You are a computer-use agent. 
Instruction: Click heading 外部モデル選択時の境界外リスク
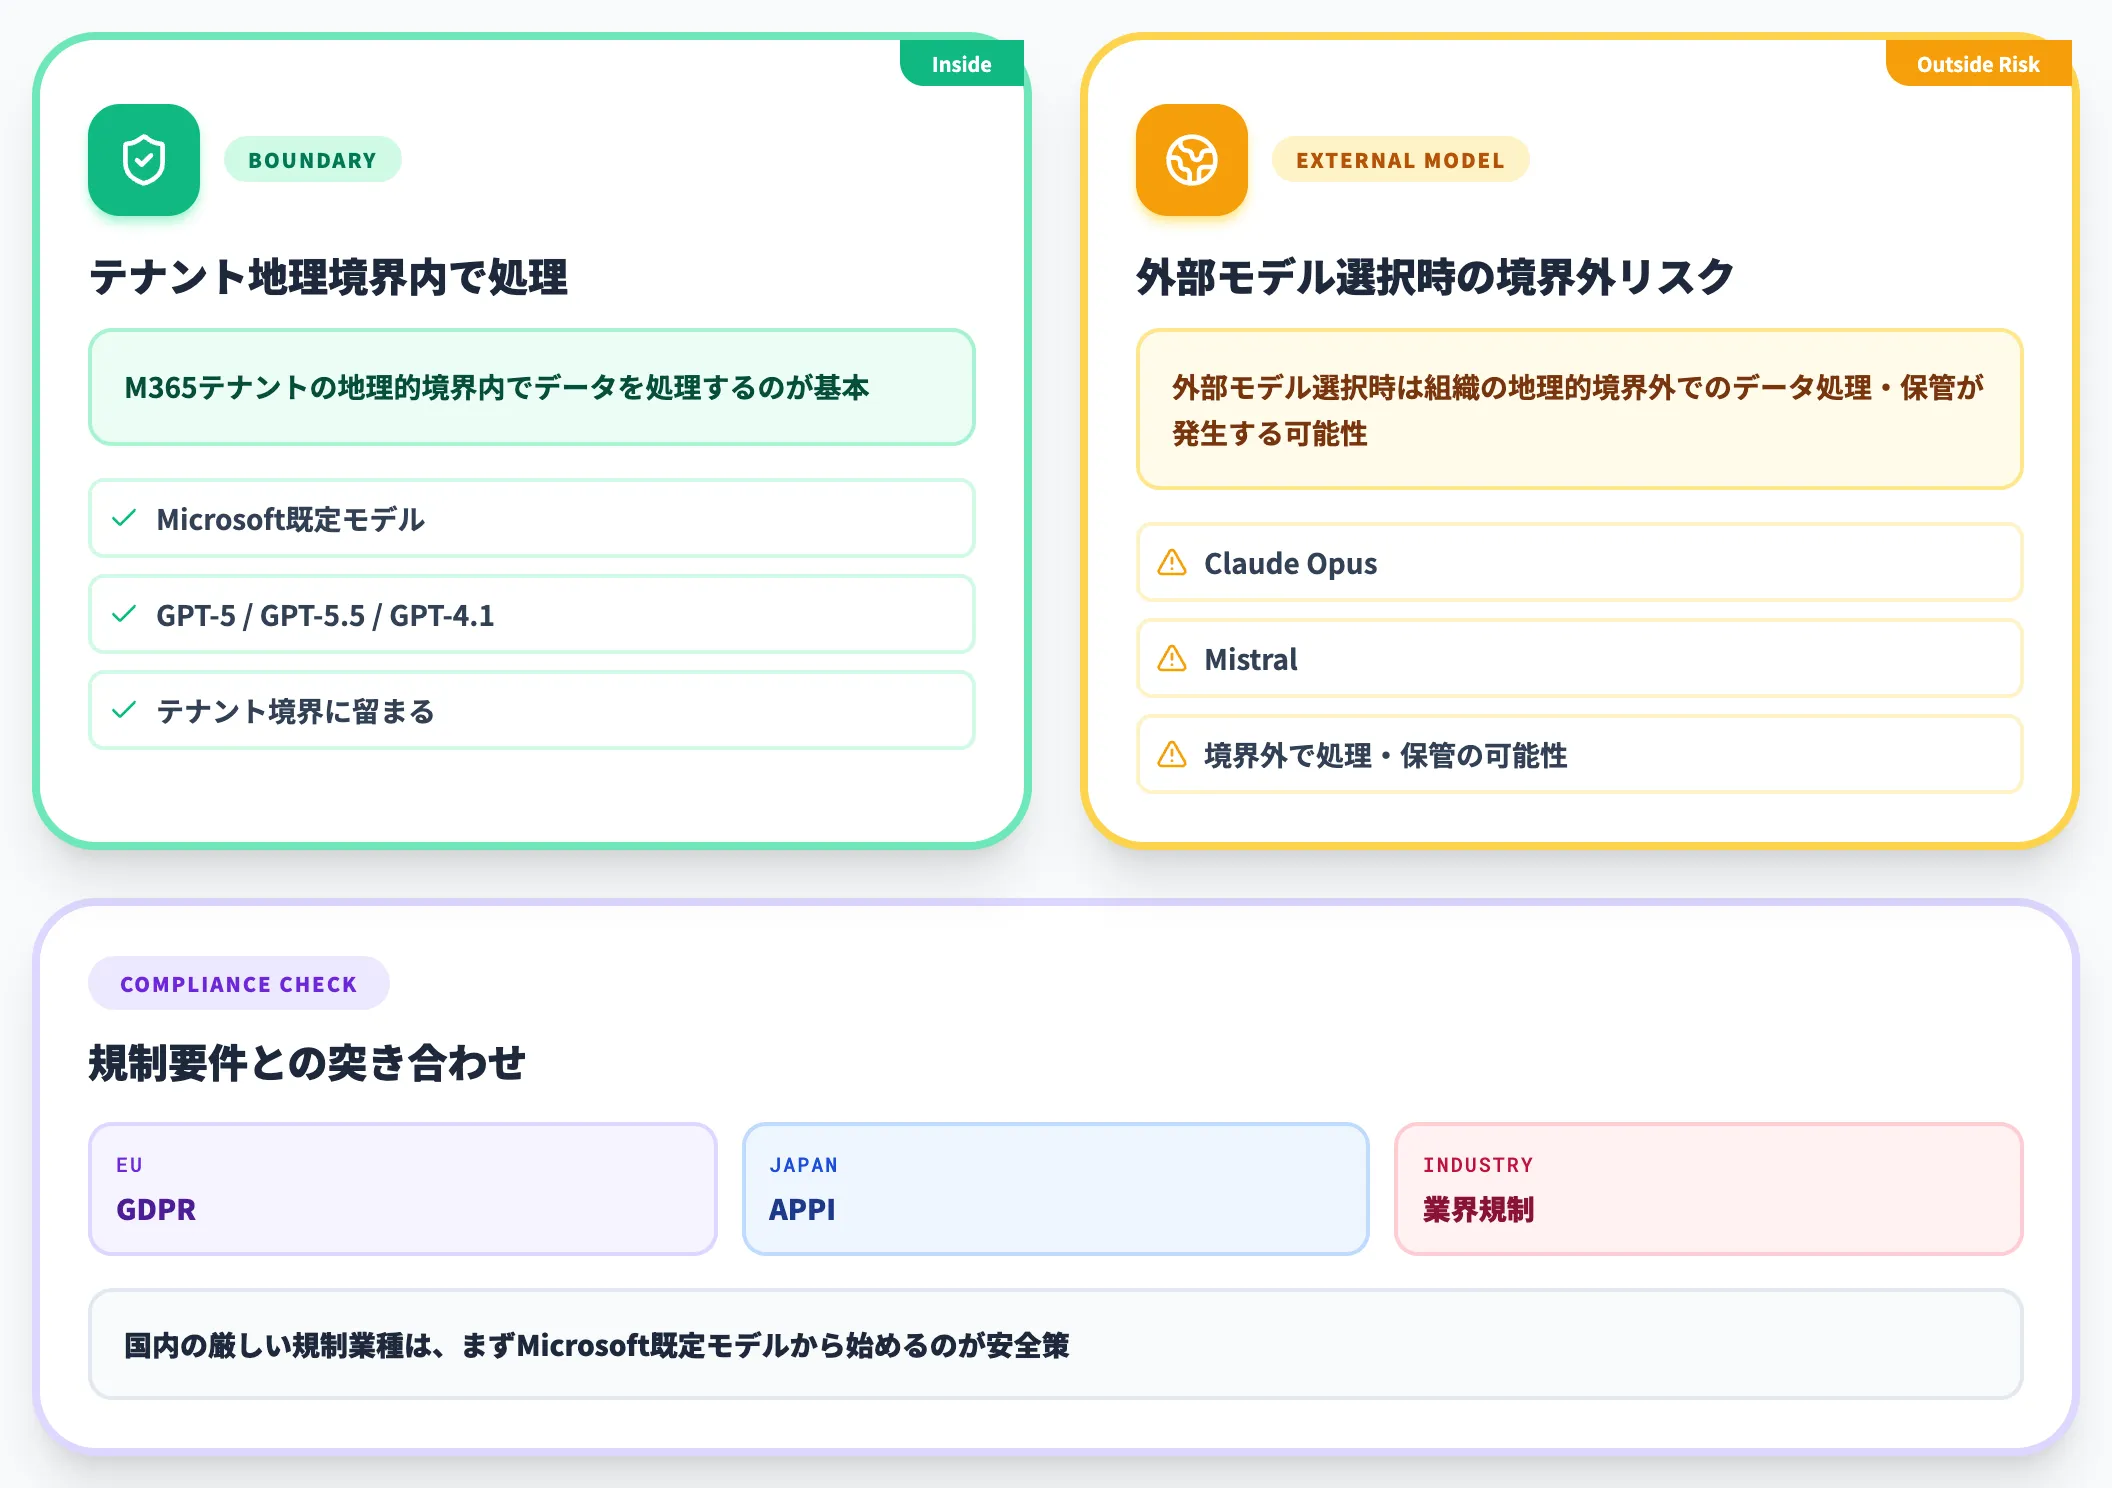pos(1435,277)
